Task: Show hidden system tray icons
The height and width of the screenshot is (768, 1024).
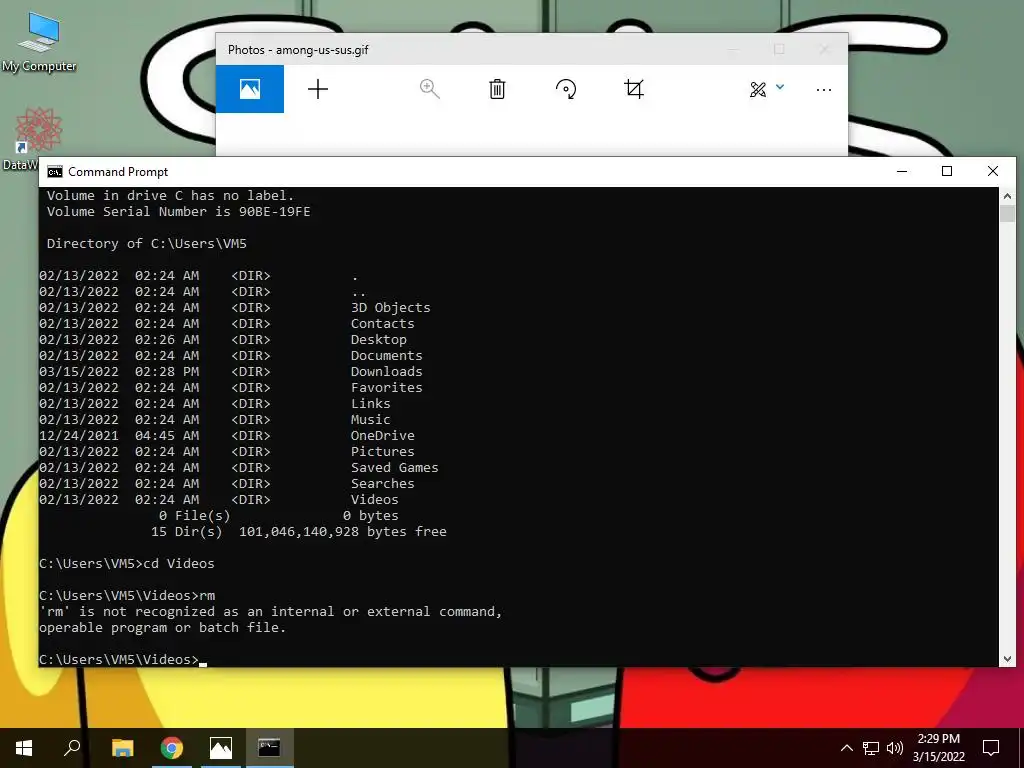Action: click(x=846, y=748)
